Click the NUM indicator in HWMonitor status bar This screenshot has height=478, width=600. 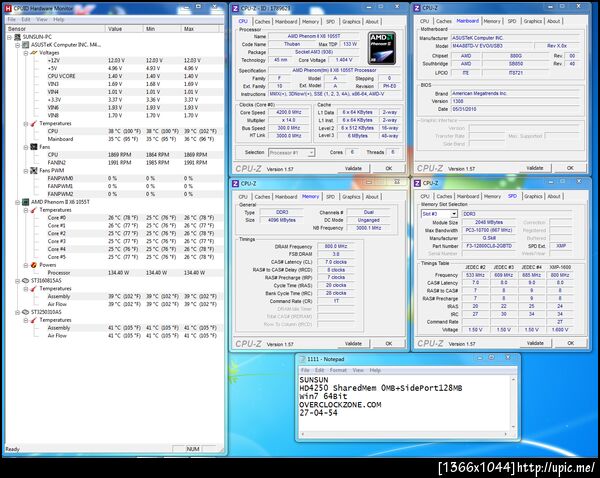point(193,449)
